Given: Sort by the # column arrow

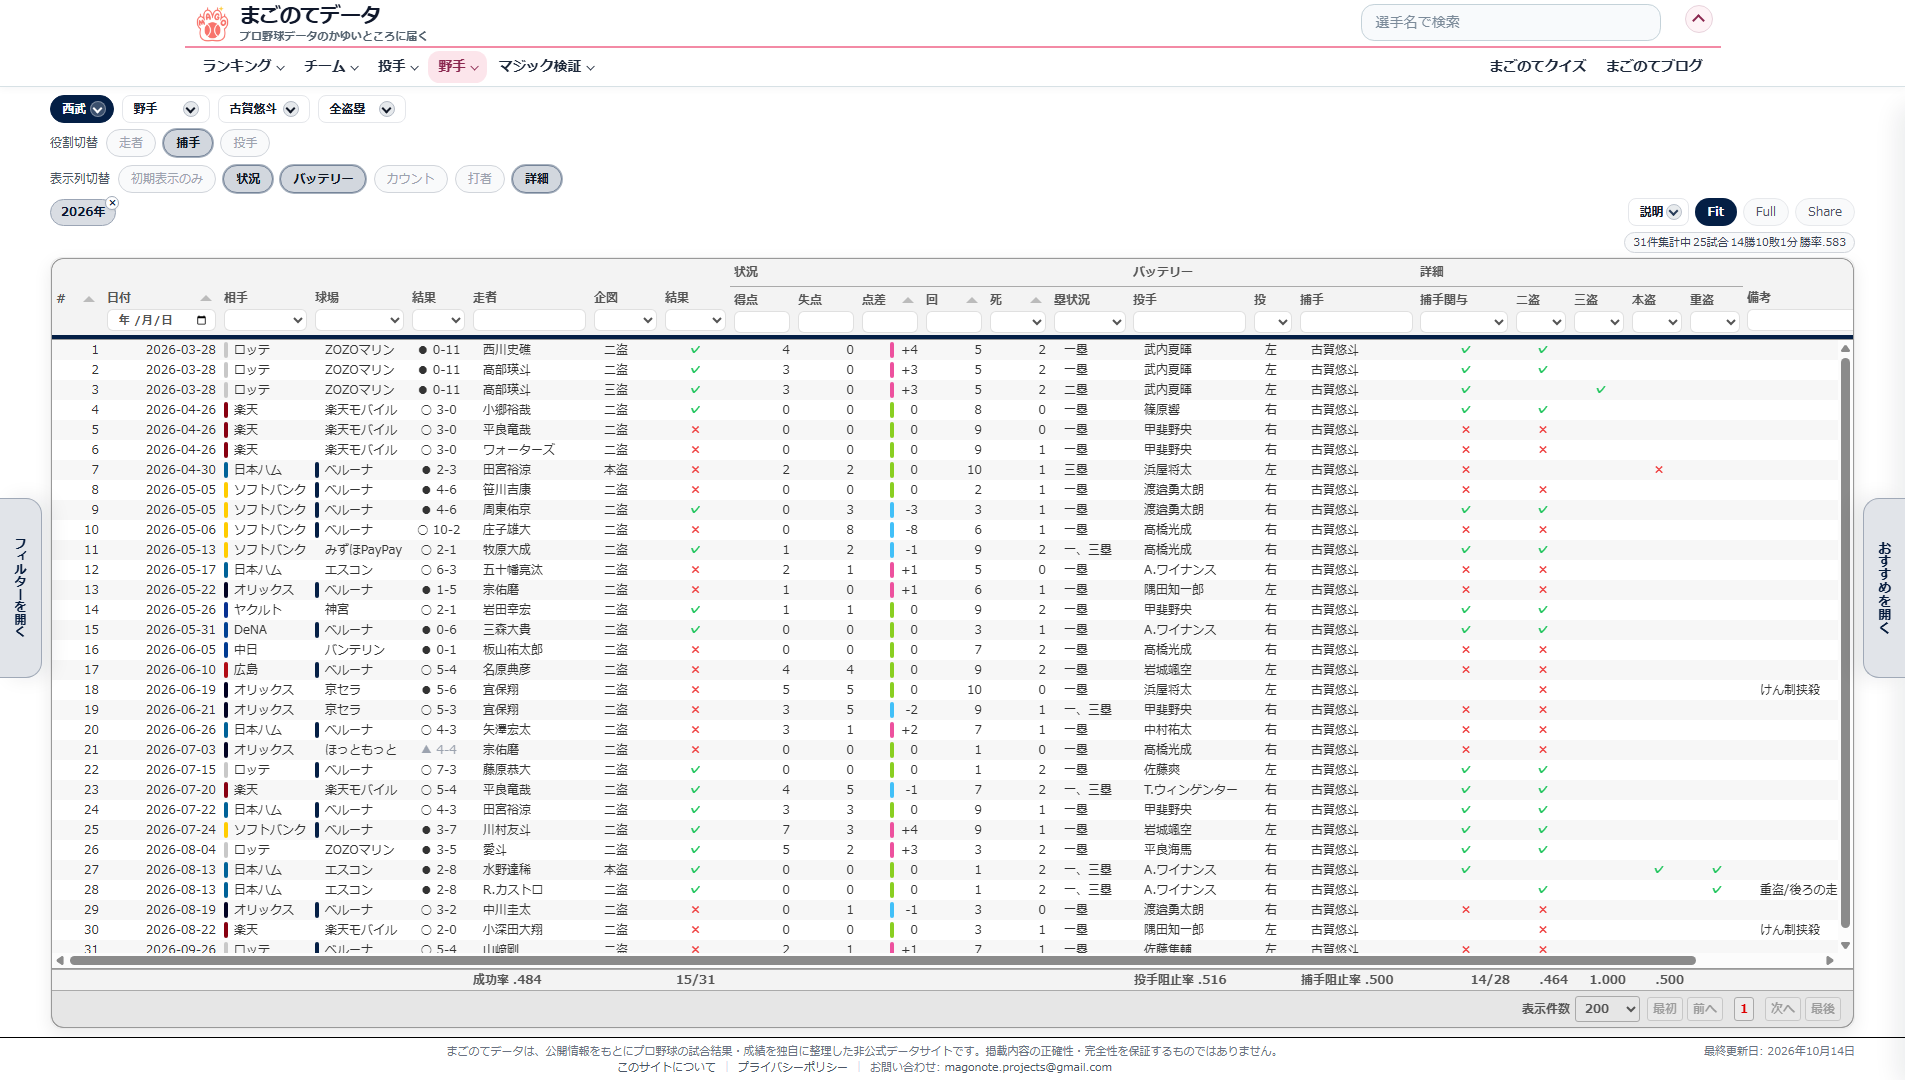Looking at the screenshot, I should coord(88,299).
